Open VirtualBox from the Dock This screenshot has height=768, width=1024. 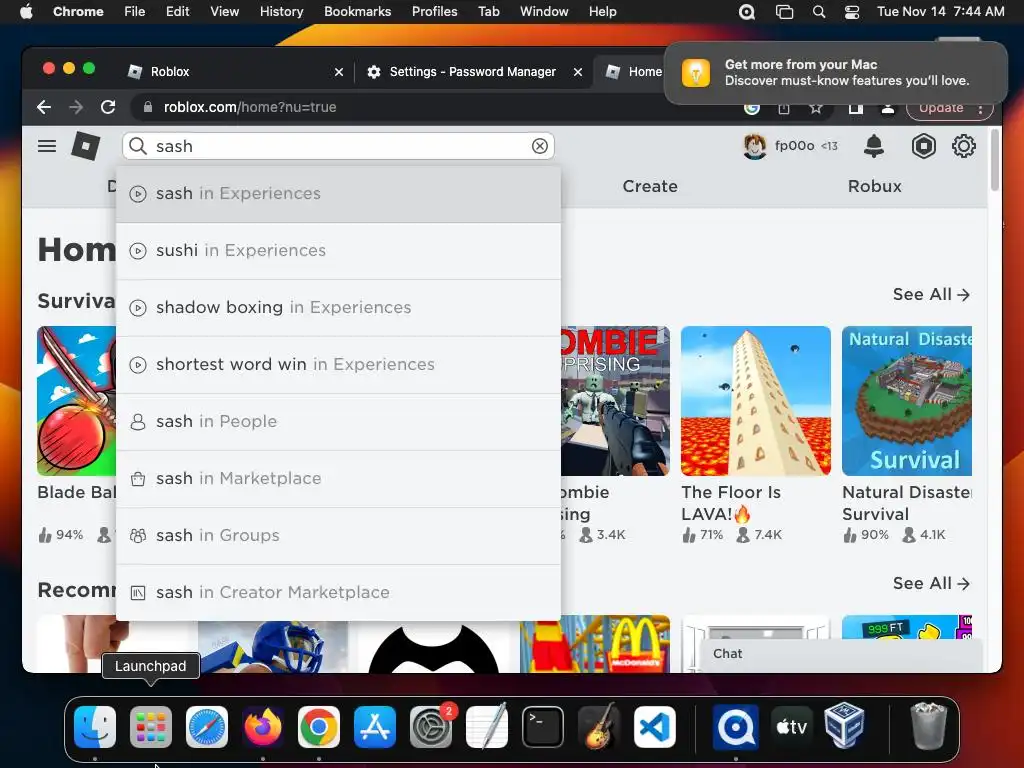844,726
